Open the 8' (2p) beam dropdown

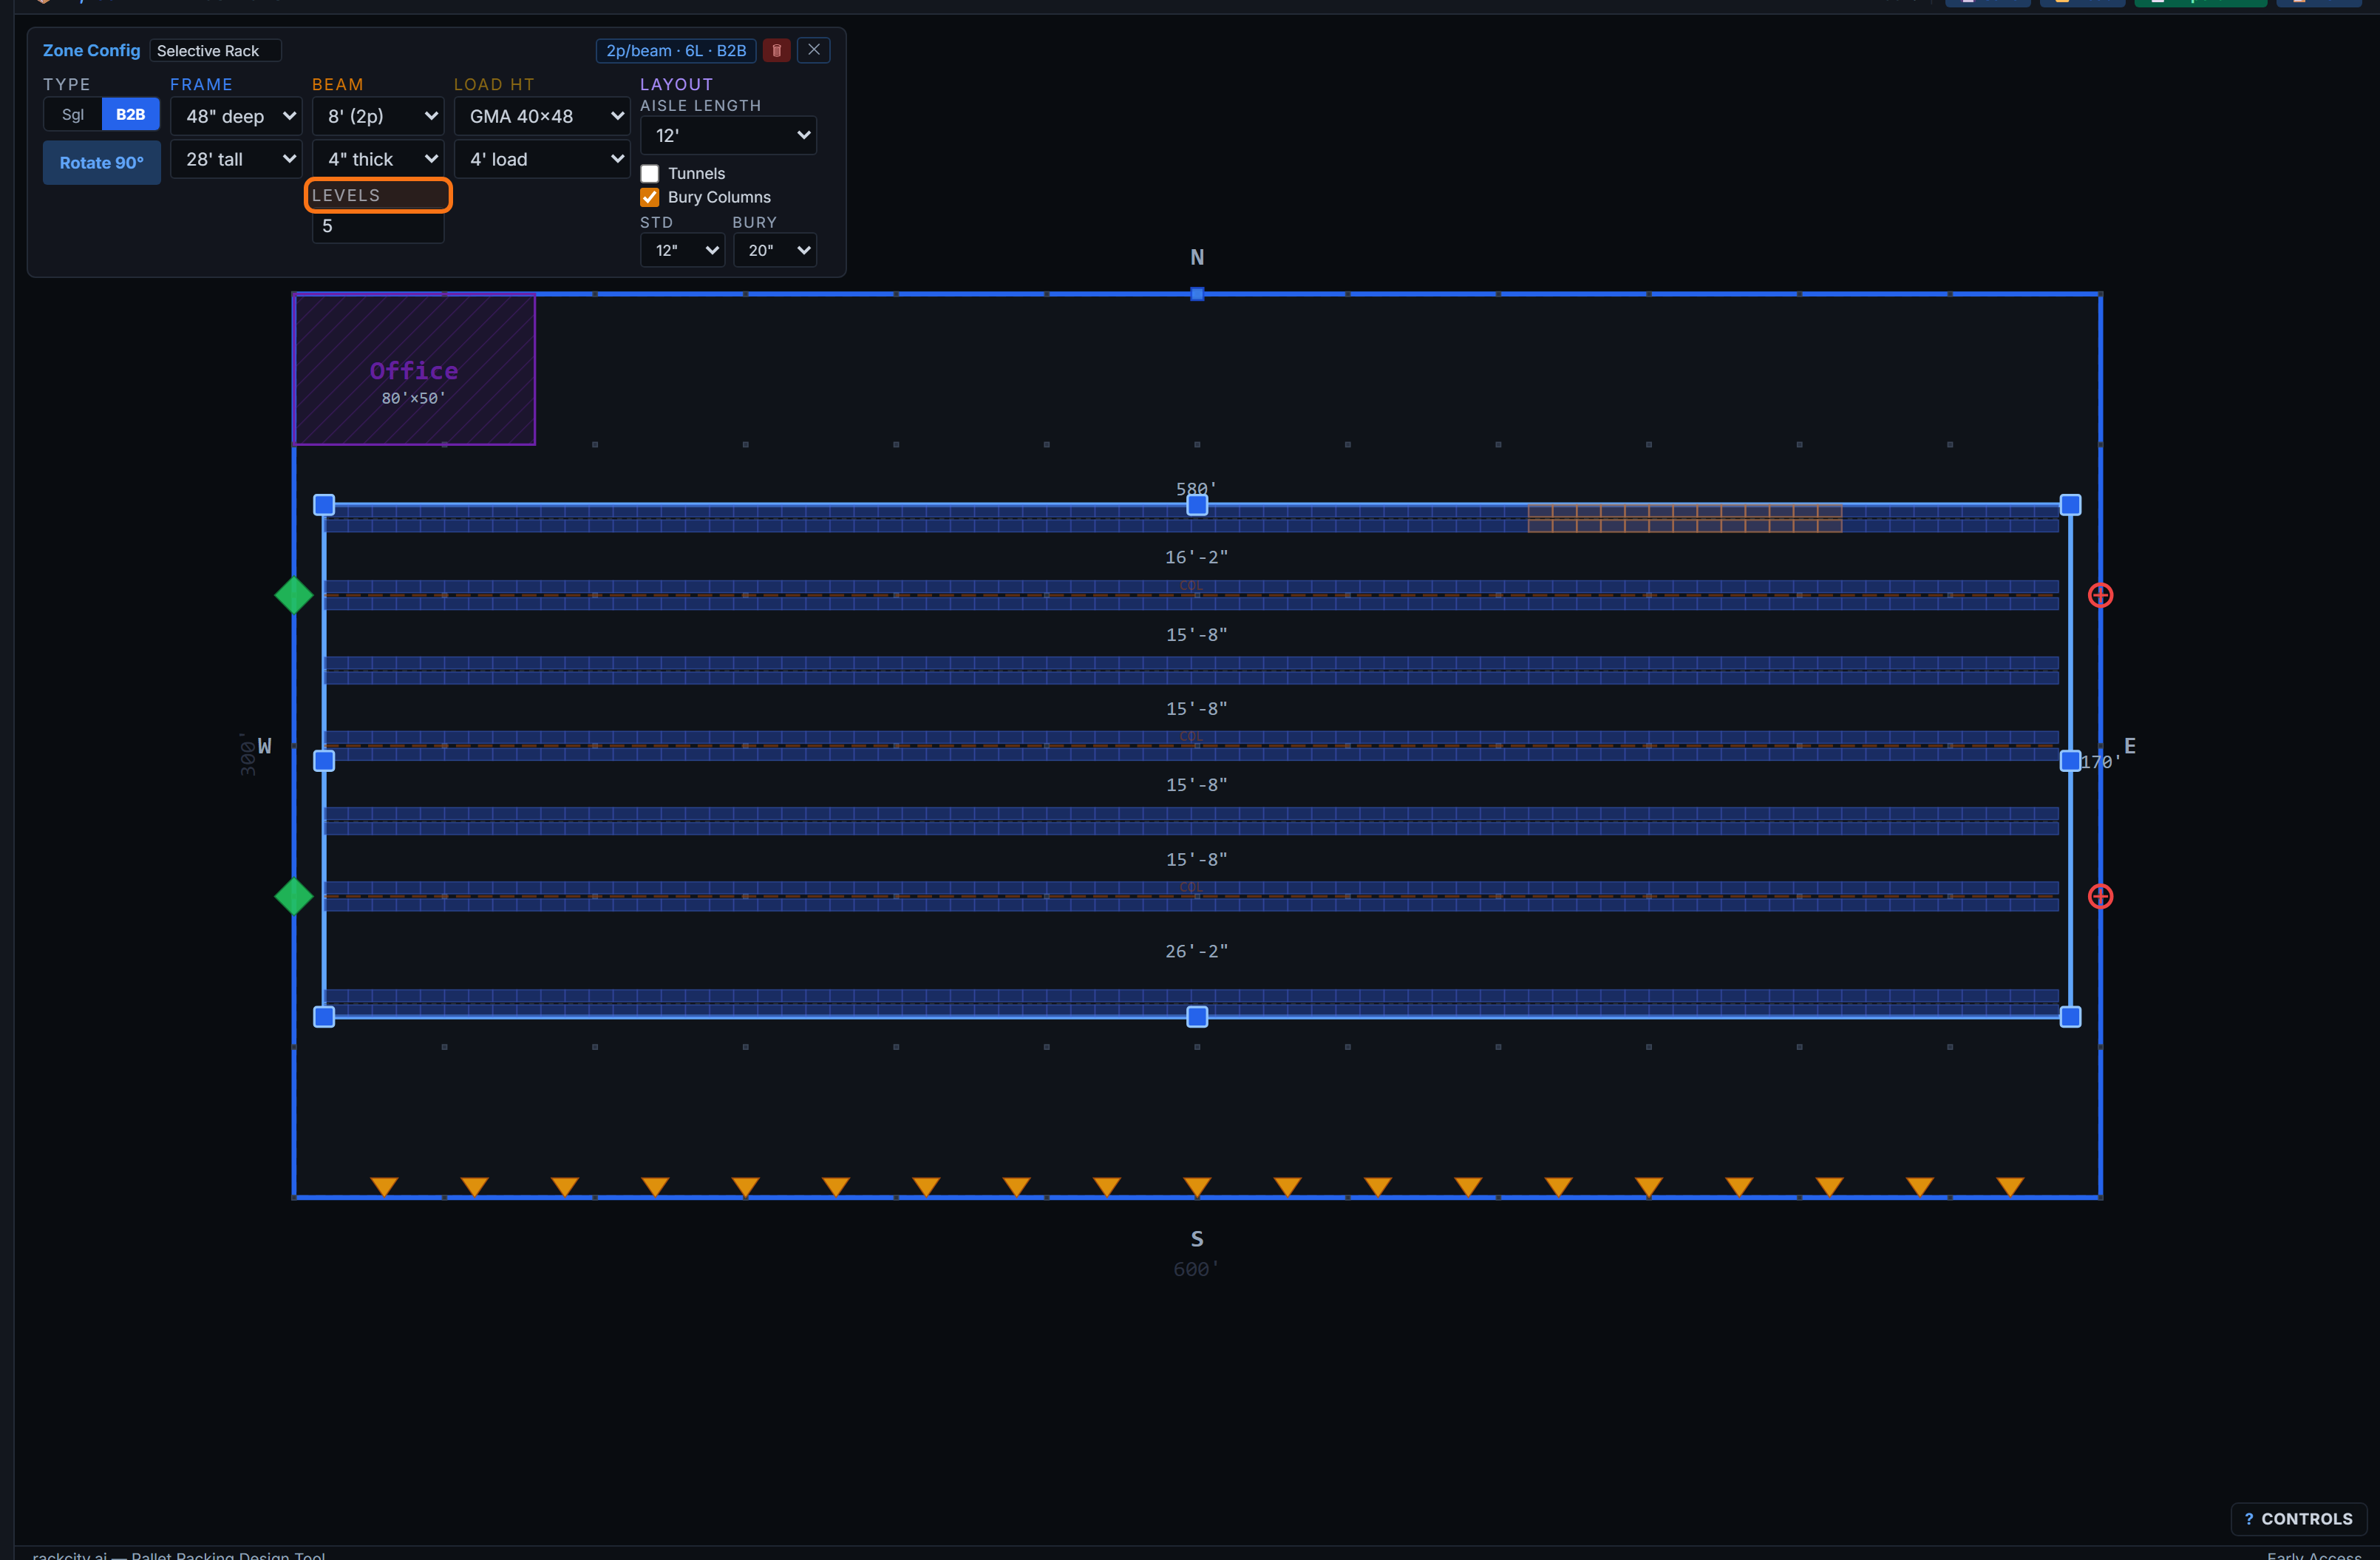tap(378, 116)
